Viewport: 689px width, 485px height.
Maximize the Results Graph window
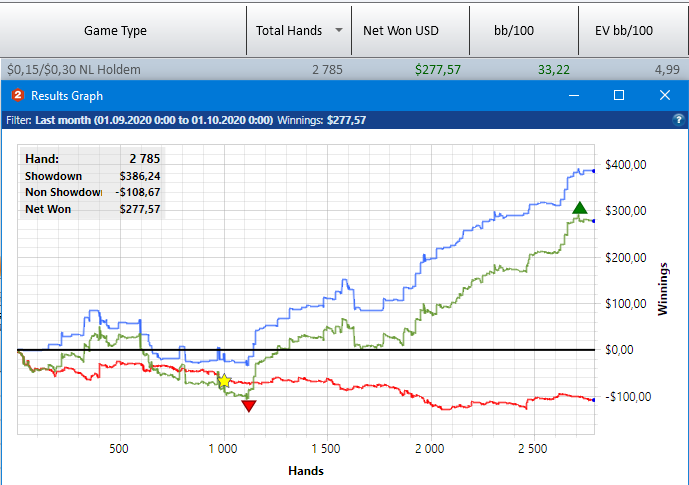[619, 95]
